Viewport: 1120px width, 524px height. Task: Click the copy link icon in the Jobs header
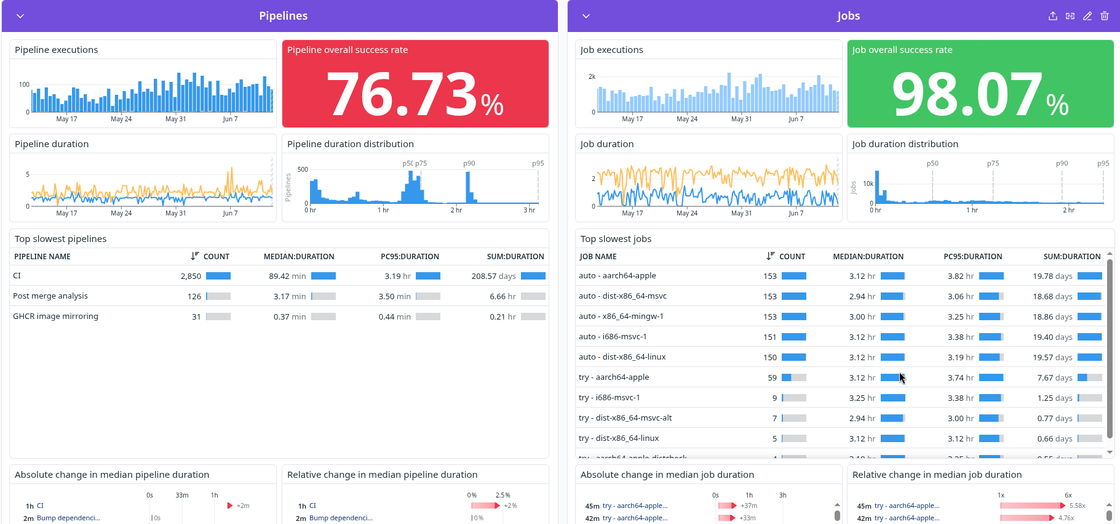pos(1070,16)
